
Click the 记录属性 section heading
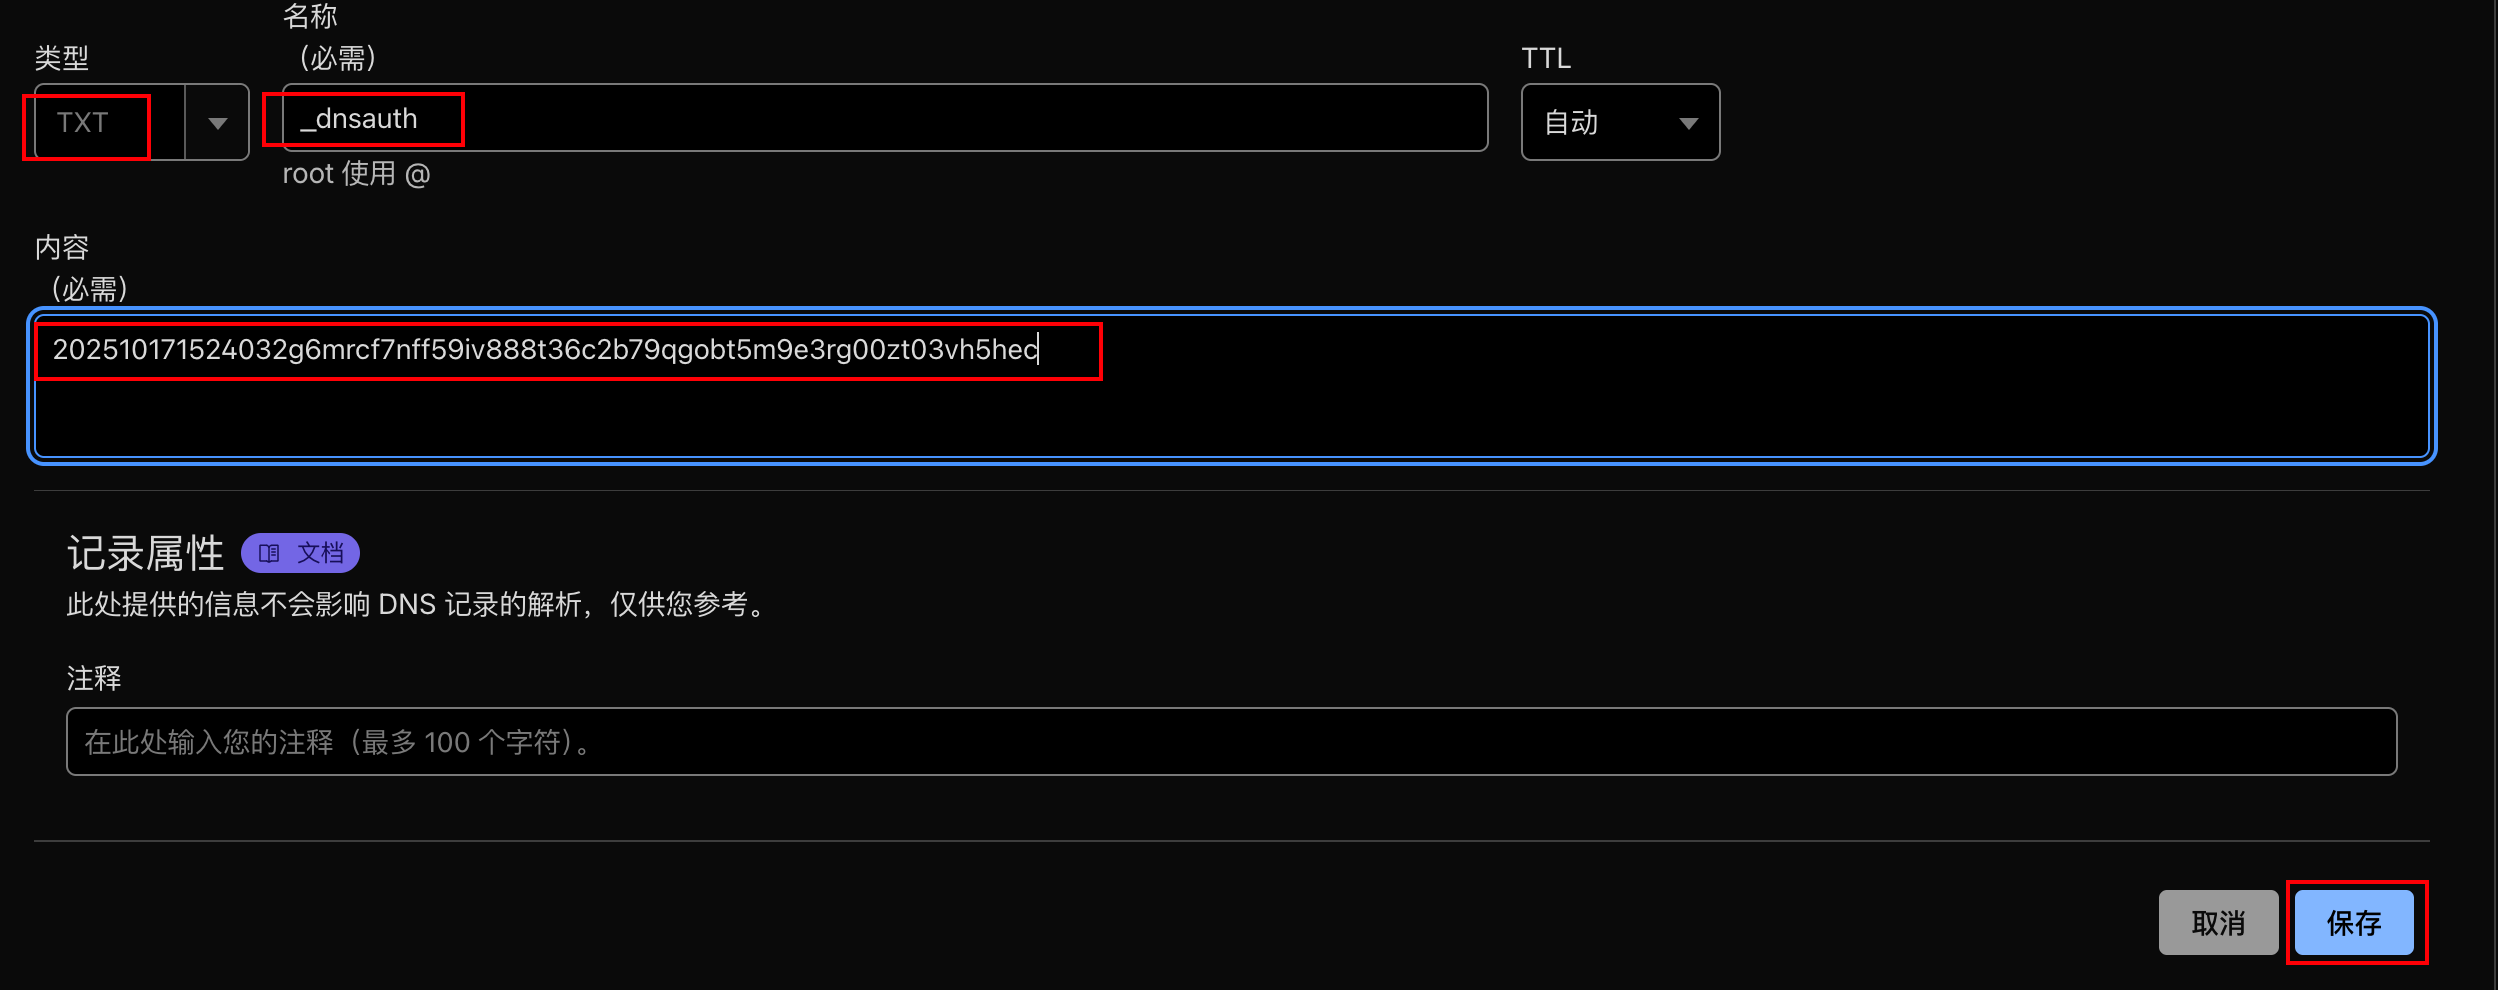click(x=146, y=553)
